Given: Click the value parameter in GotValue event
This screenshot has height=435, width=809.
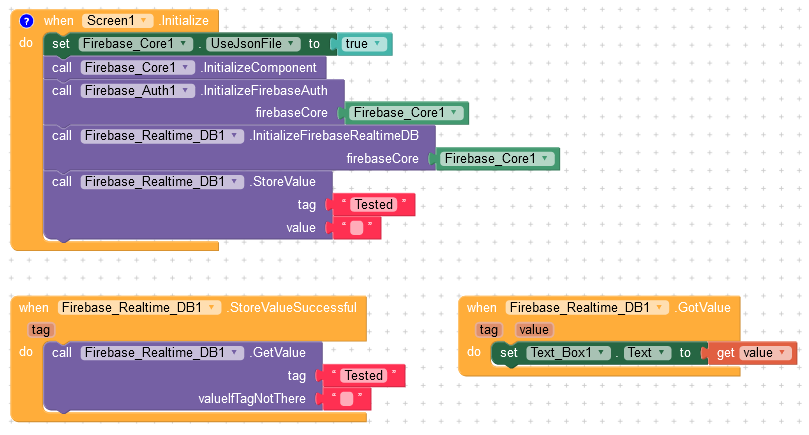Looking at the screenshot, I should coord(534,330).
